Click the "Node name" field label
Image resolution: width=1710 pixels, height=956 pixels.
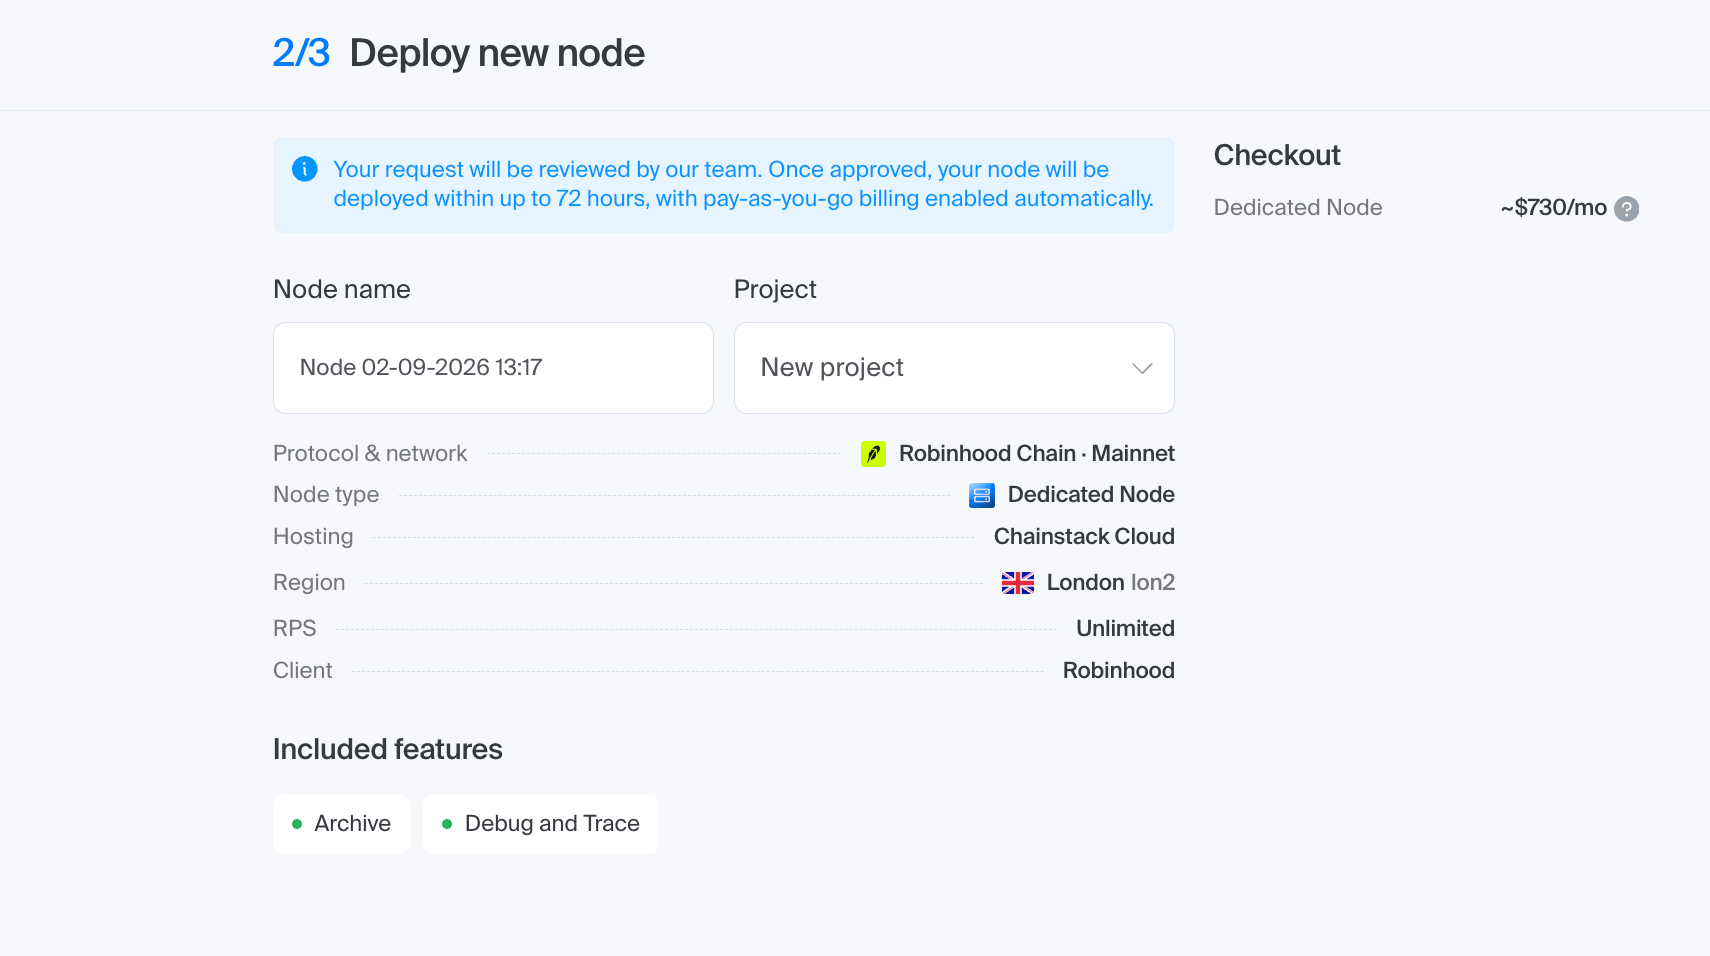click(342, 289)
